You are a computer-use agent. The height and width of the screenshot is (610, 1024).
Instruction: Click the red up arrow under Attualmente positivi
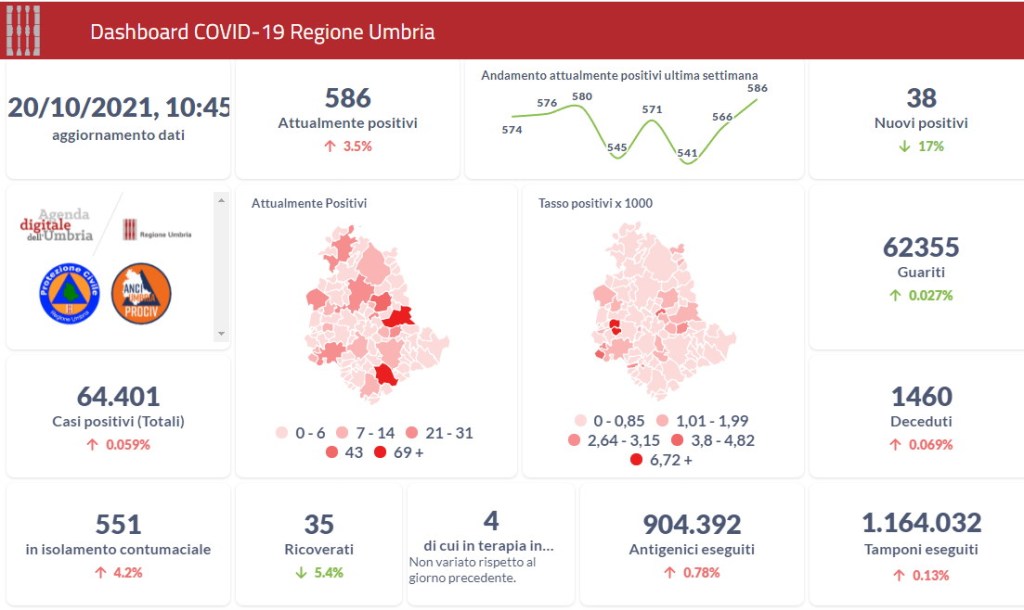330,146
